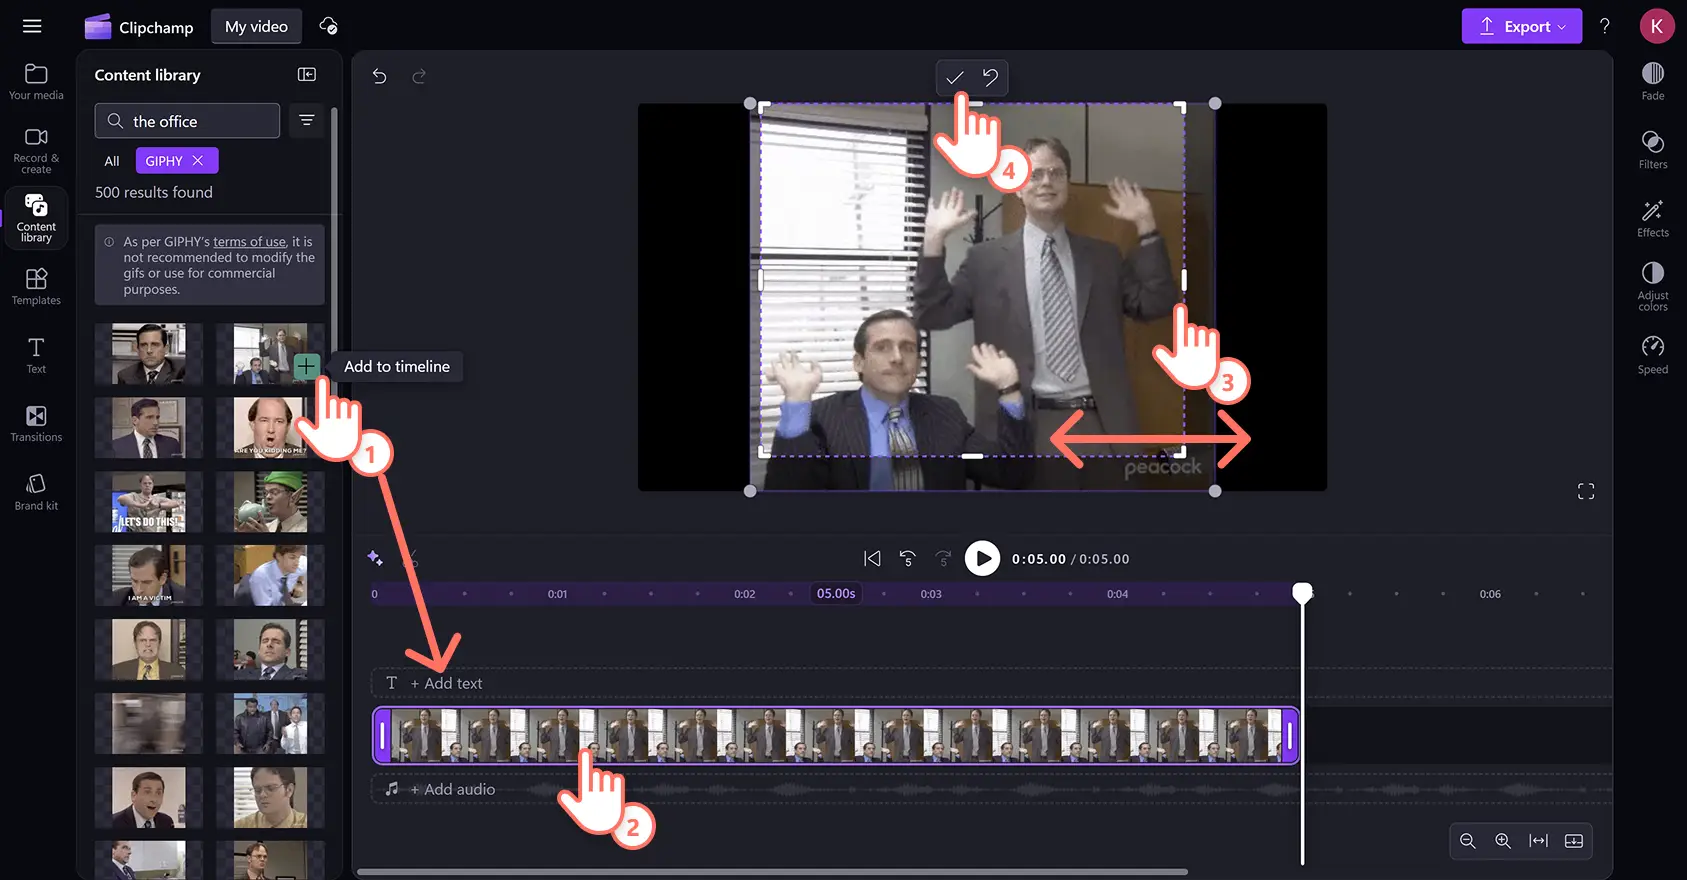Open the Export dropdown
The width and height of the screenshot is (1687, 880).
[1521, 27]
